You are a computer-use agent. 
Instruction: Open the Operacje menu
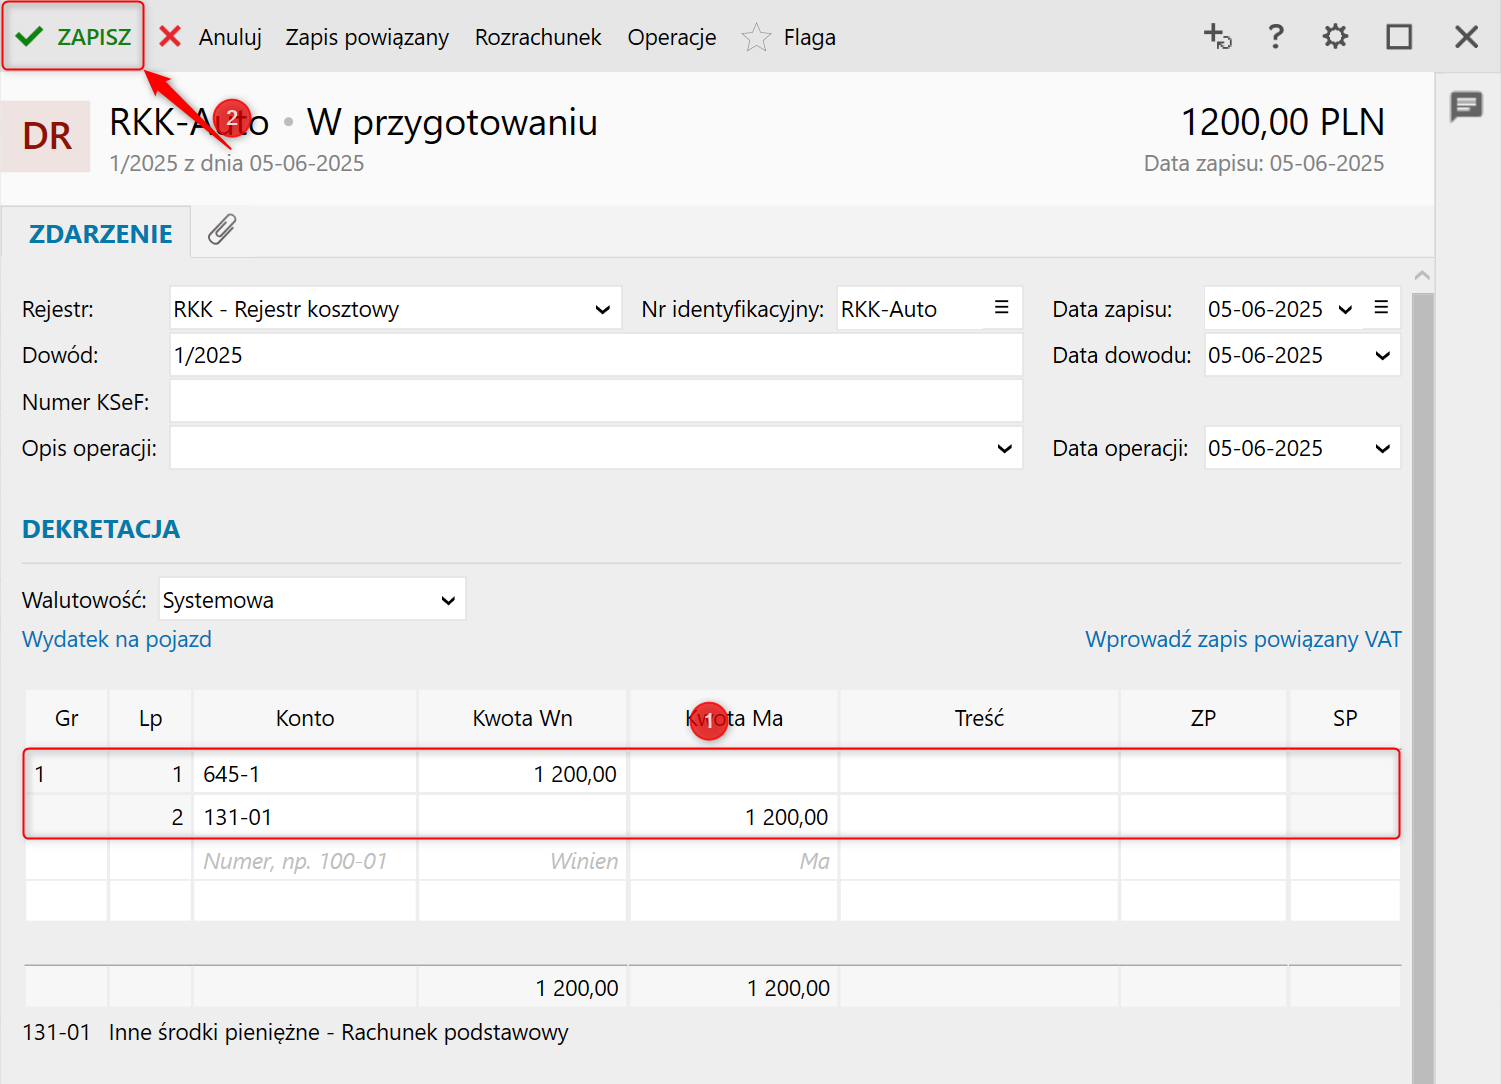click(671, 38)
